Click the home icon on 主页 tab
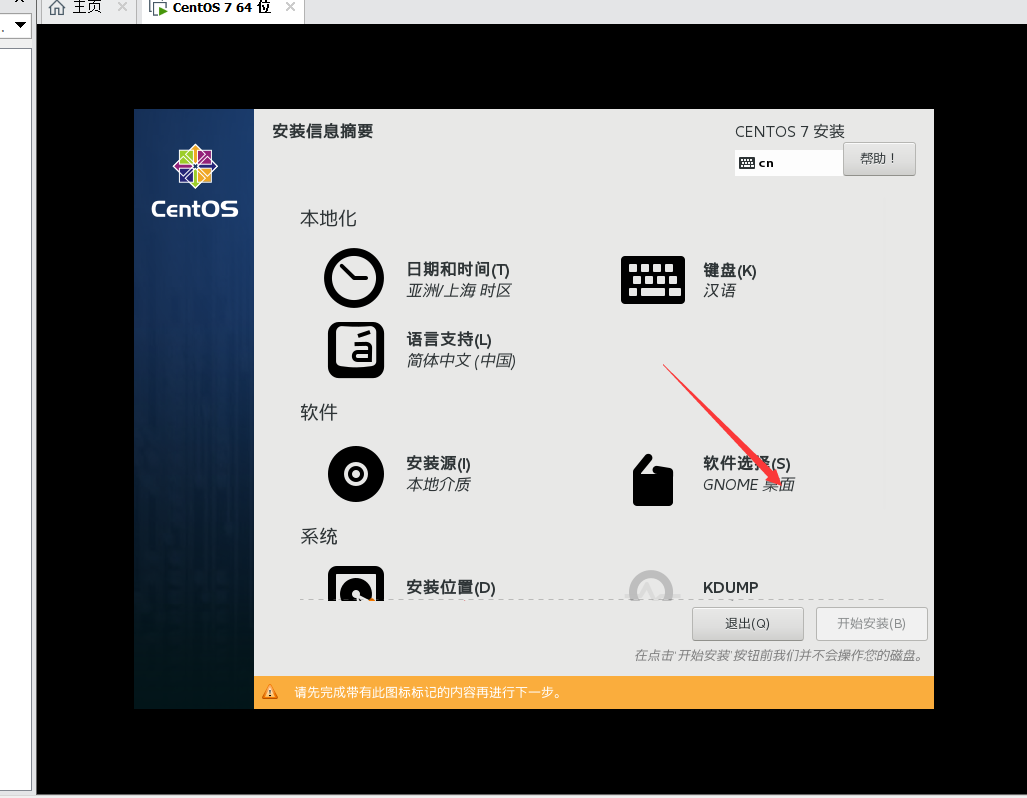Viewport: 1027px width, 798px height. point(57,8)
